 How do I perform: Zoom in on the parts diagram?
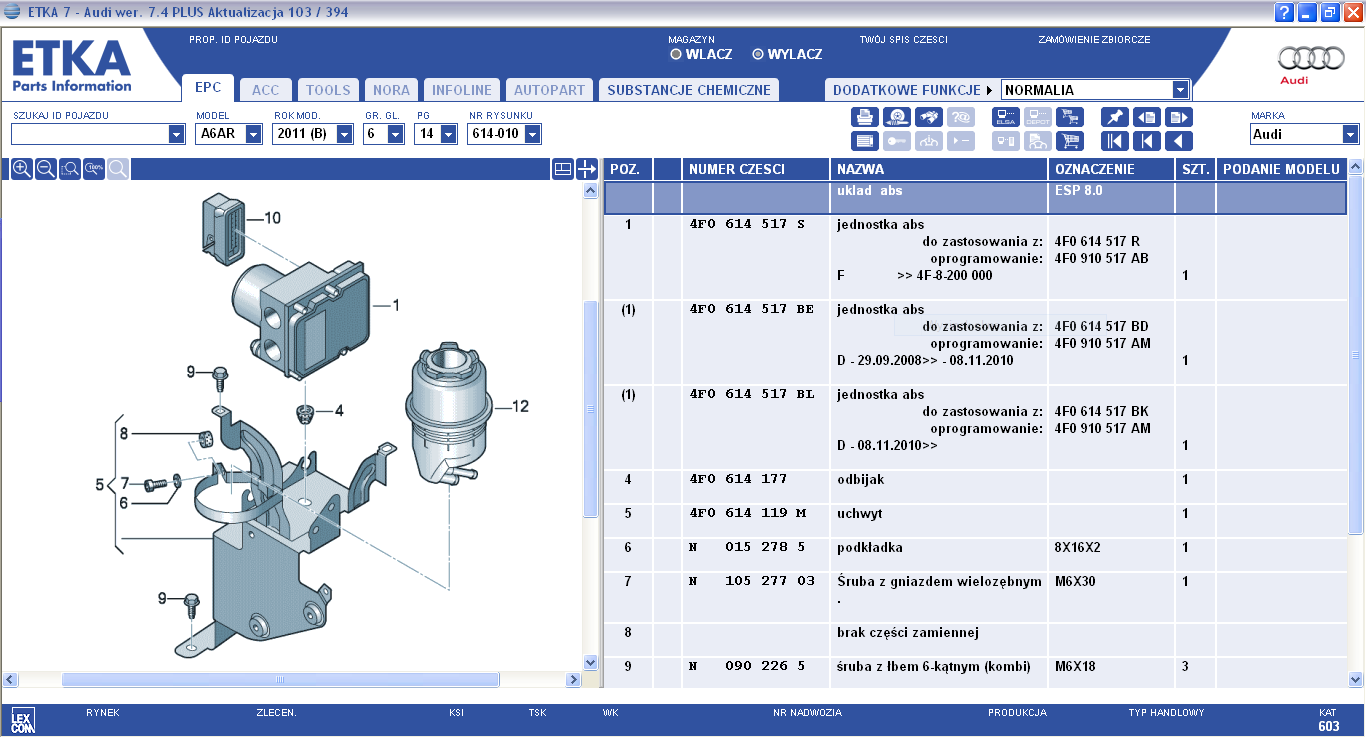click(21, 169)
